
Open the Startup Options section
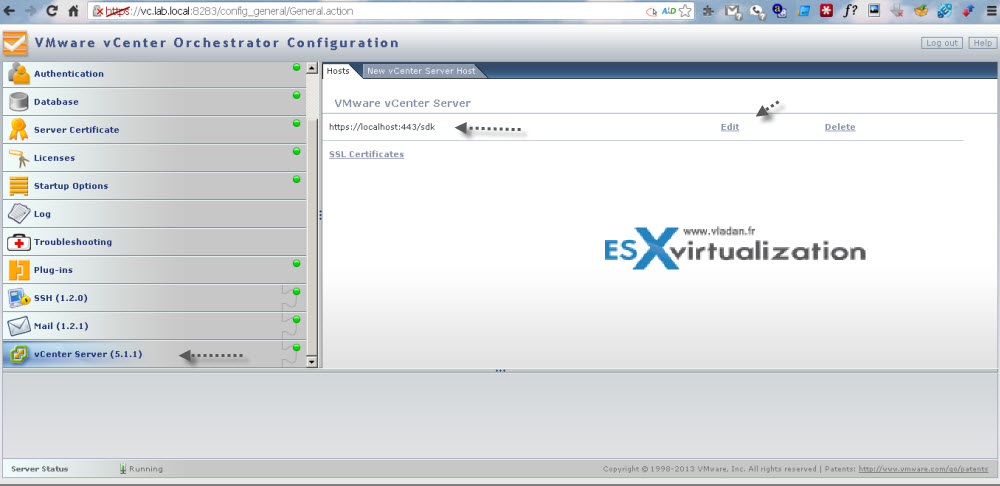coord(154,186)
